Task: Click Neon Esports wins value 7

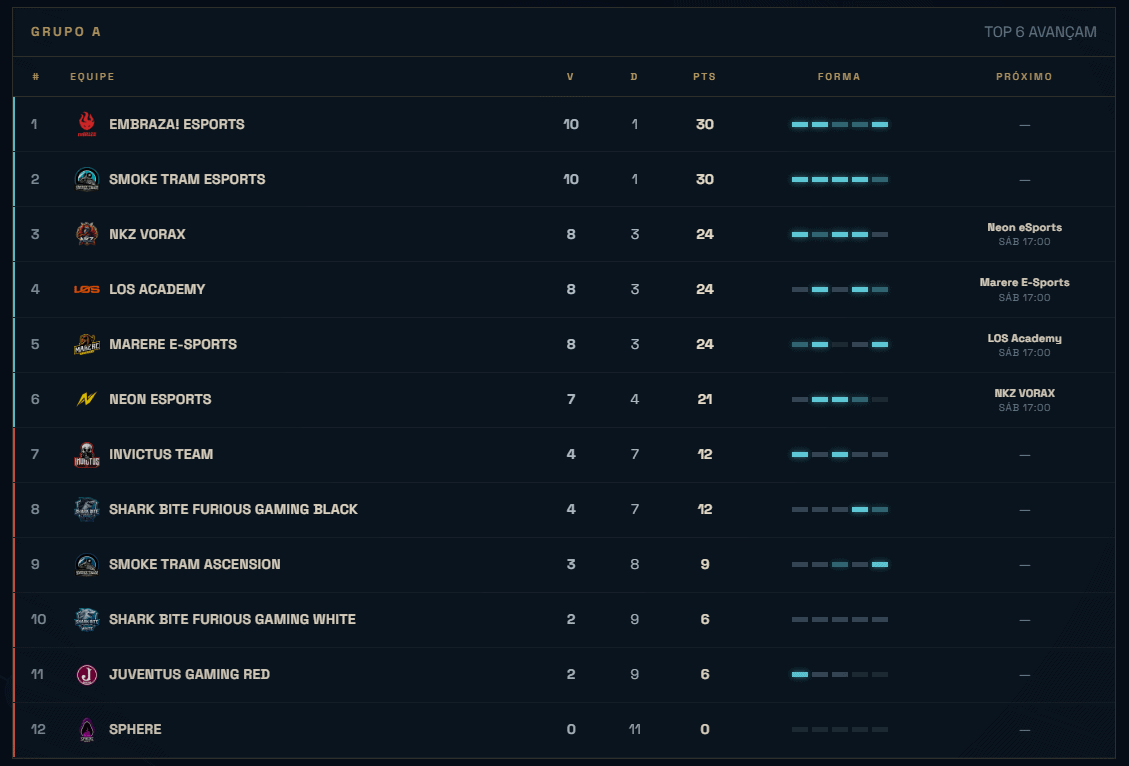Action: point(571,399)
